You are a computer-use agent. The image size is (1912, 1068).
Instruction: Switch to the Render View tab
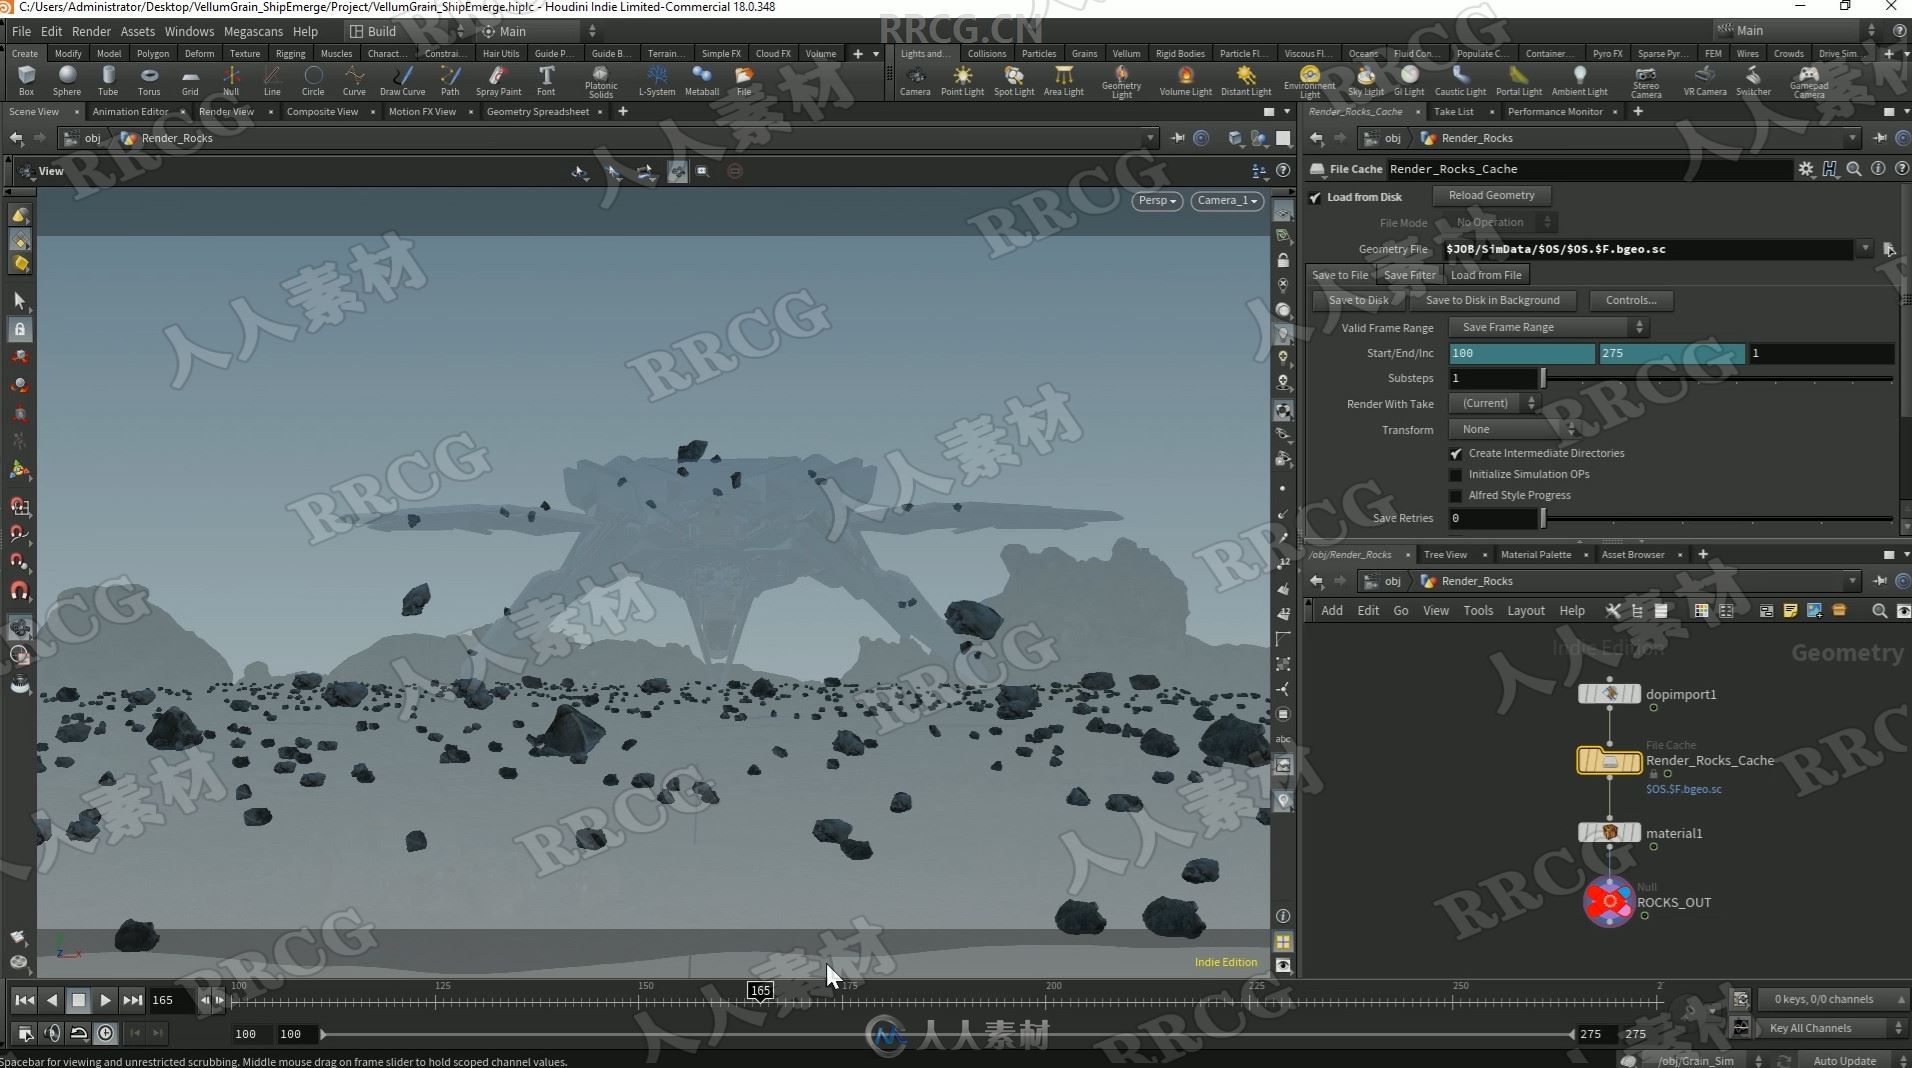click(226, 111)
